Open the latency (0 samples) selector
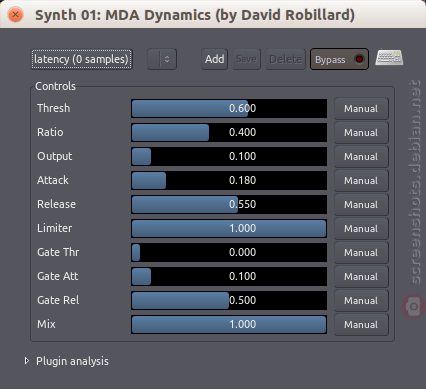Screen dimensions: 426x389 click(x=82, y=59)
